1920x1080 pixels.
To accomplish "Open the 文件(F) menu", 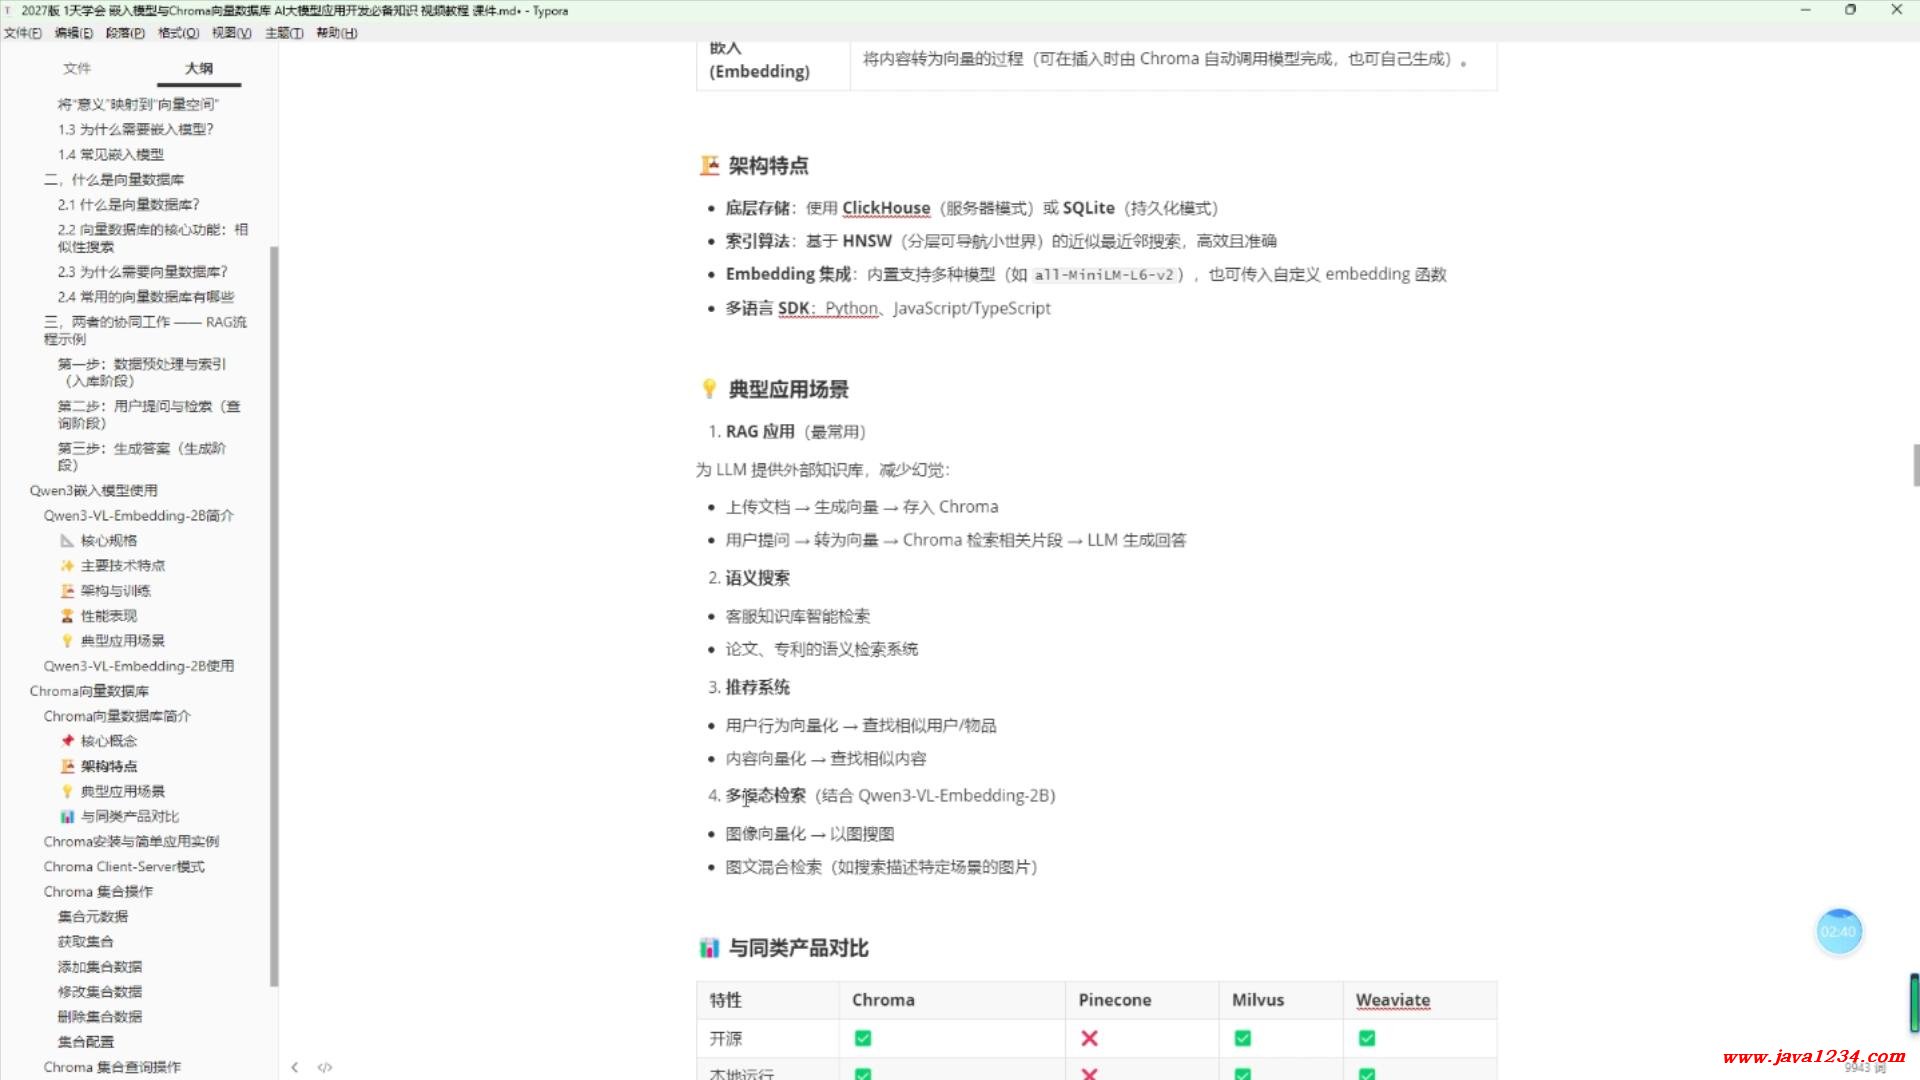I will (x=22, y=33).
